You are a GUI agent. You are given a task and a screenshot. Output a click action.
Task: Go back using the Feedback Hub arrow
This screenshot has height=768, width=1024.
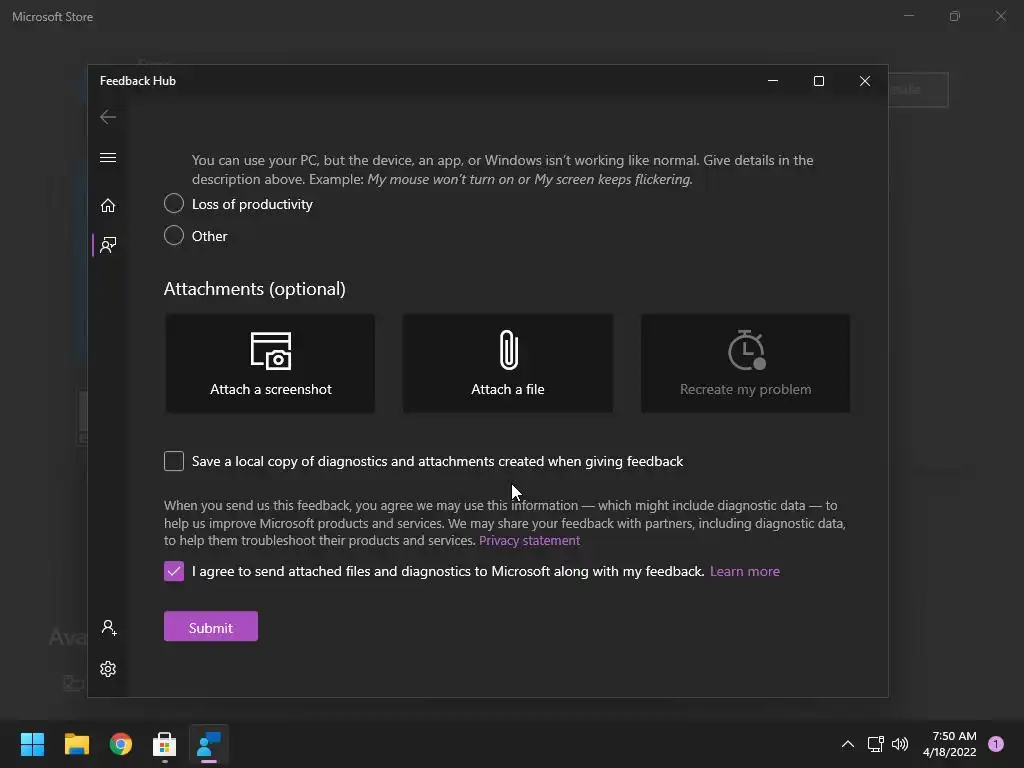[x=108, y=117]
